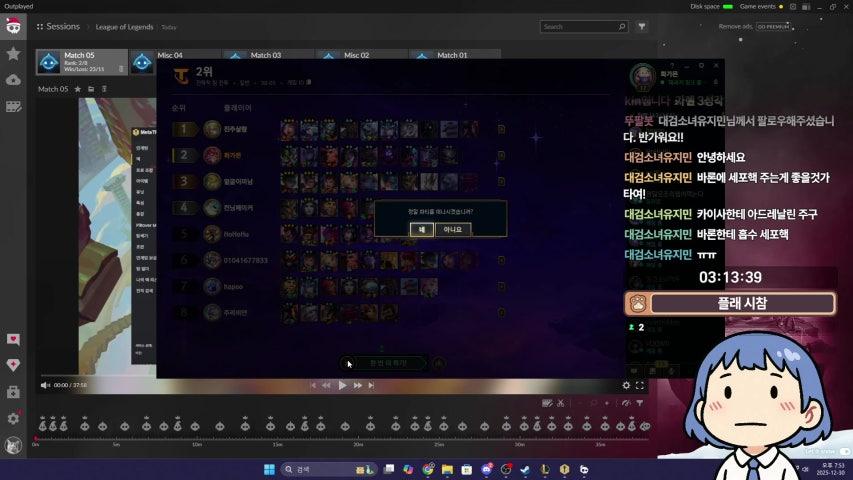Open the video editor clapperboard icon
This screenshot has height=480, width=853.
point(13,107)
